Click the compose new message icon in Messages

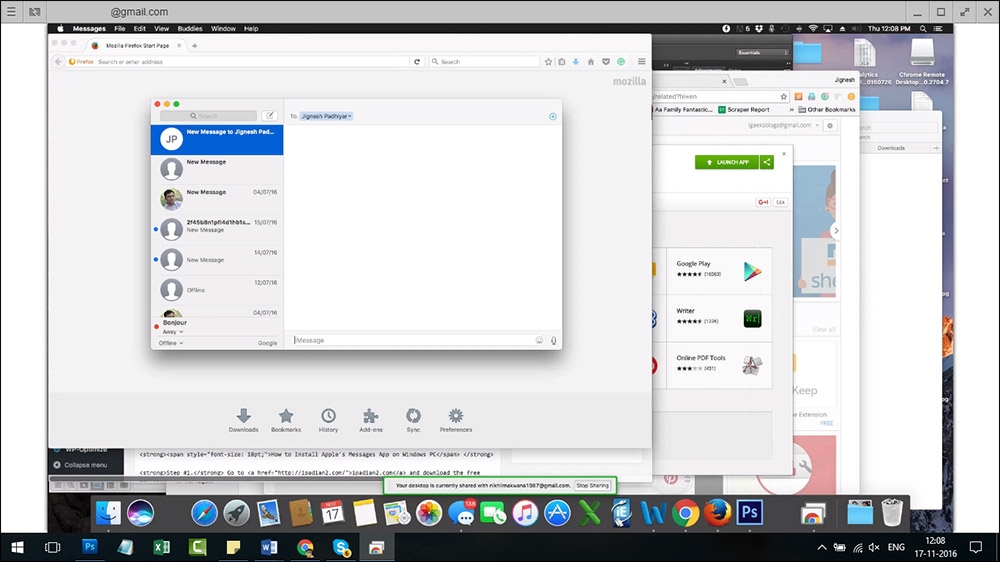[270, 115]
